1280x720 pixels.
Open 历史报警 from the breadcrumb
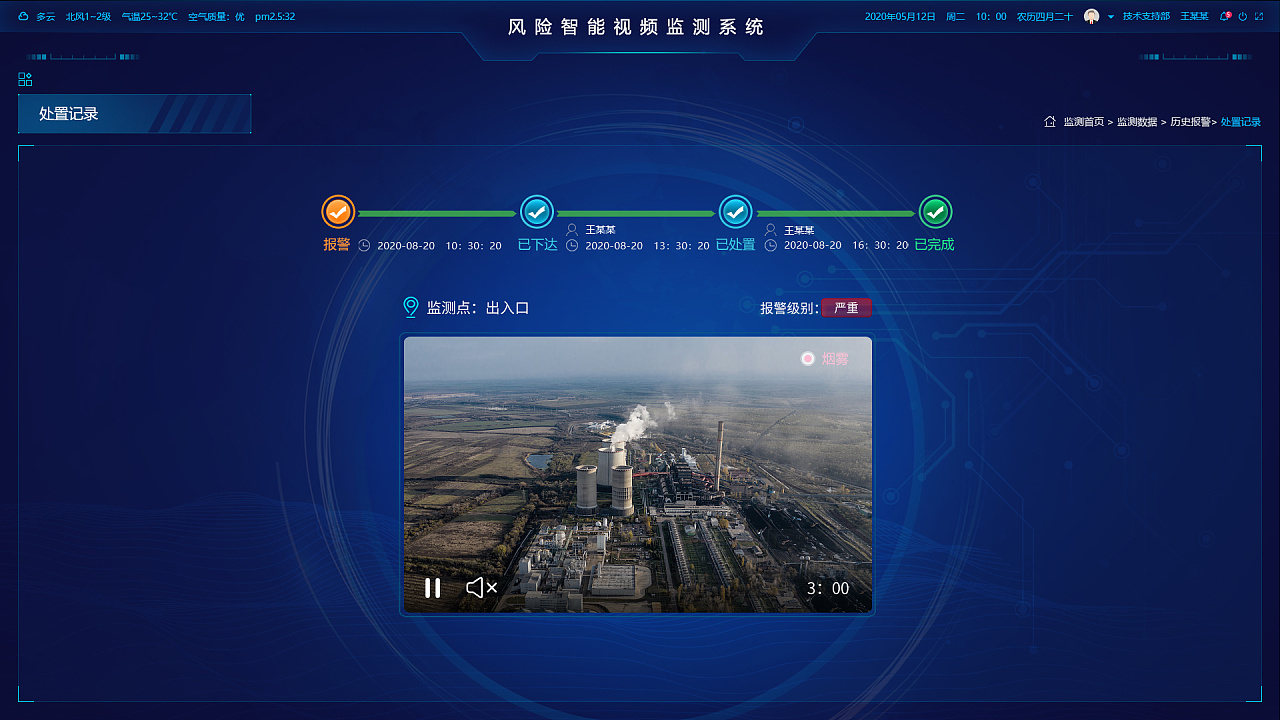click(x=1192, y=121)
